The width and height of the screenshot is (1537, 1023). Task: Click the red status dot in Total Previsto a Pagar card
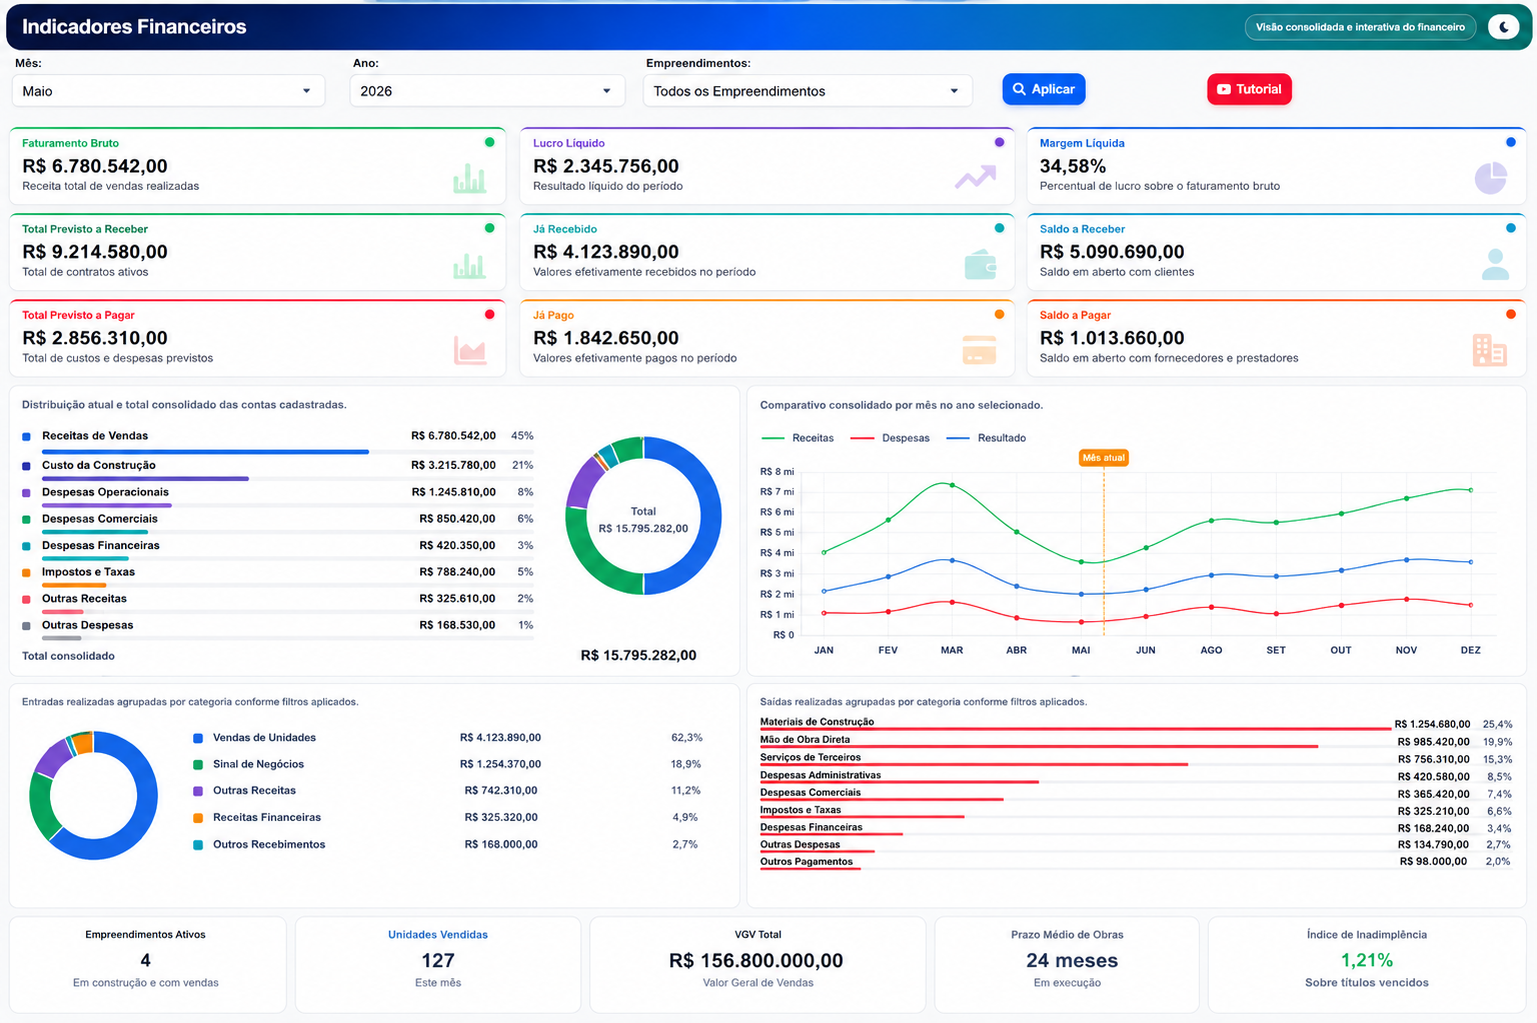pos(489,314)
